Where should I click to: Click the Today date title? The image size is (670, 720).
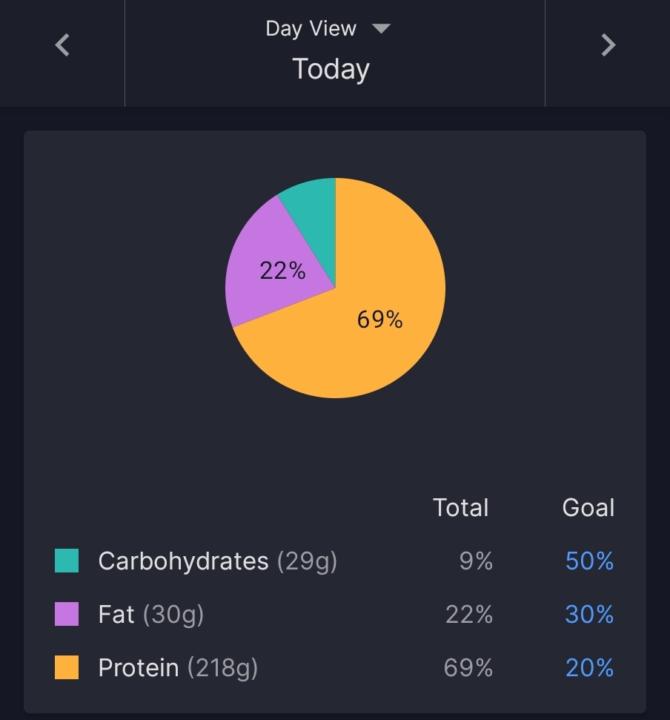pos(331,69)
